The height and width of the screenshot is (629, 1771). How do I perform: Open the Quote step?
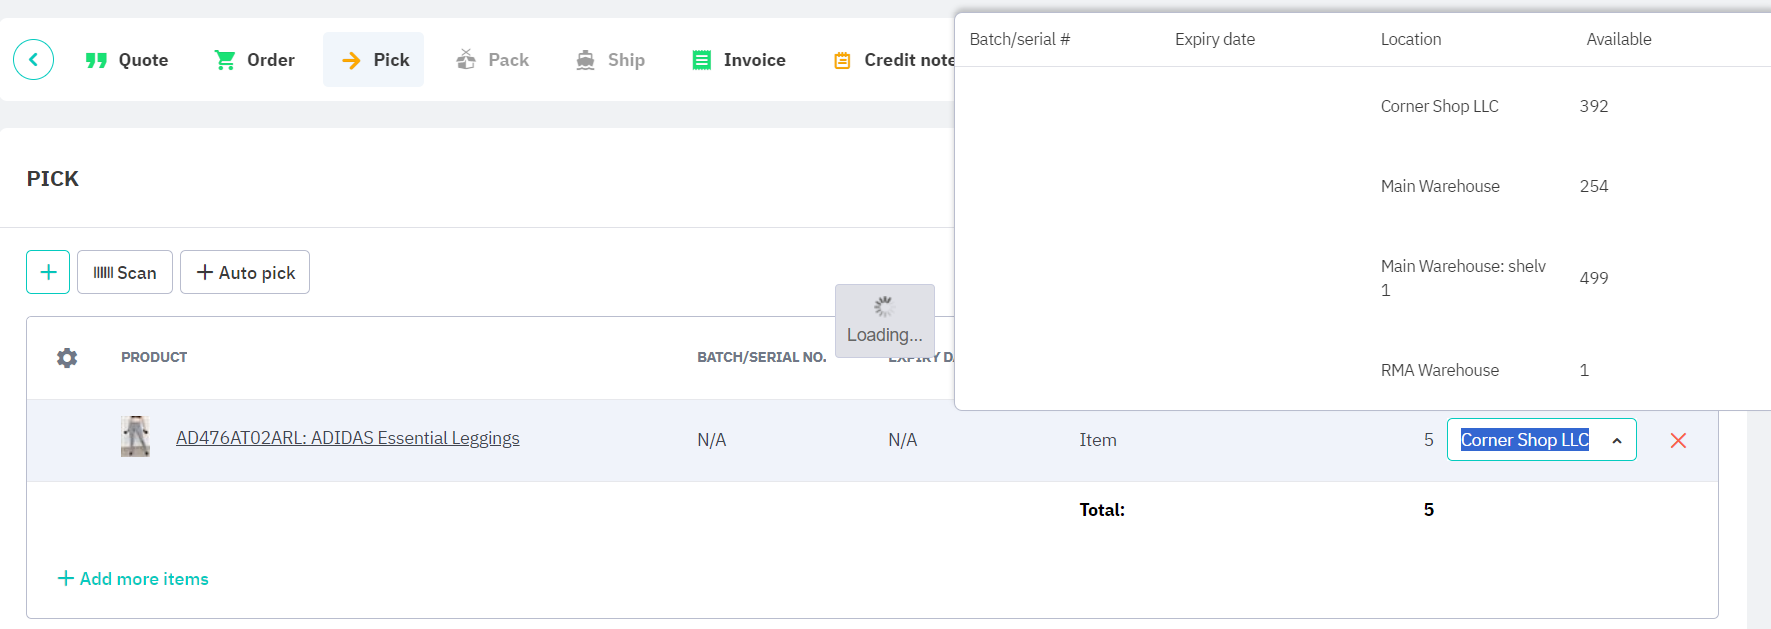pyautogui.click(x=127, y=60)
